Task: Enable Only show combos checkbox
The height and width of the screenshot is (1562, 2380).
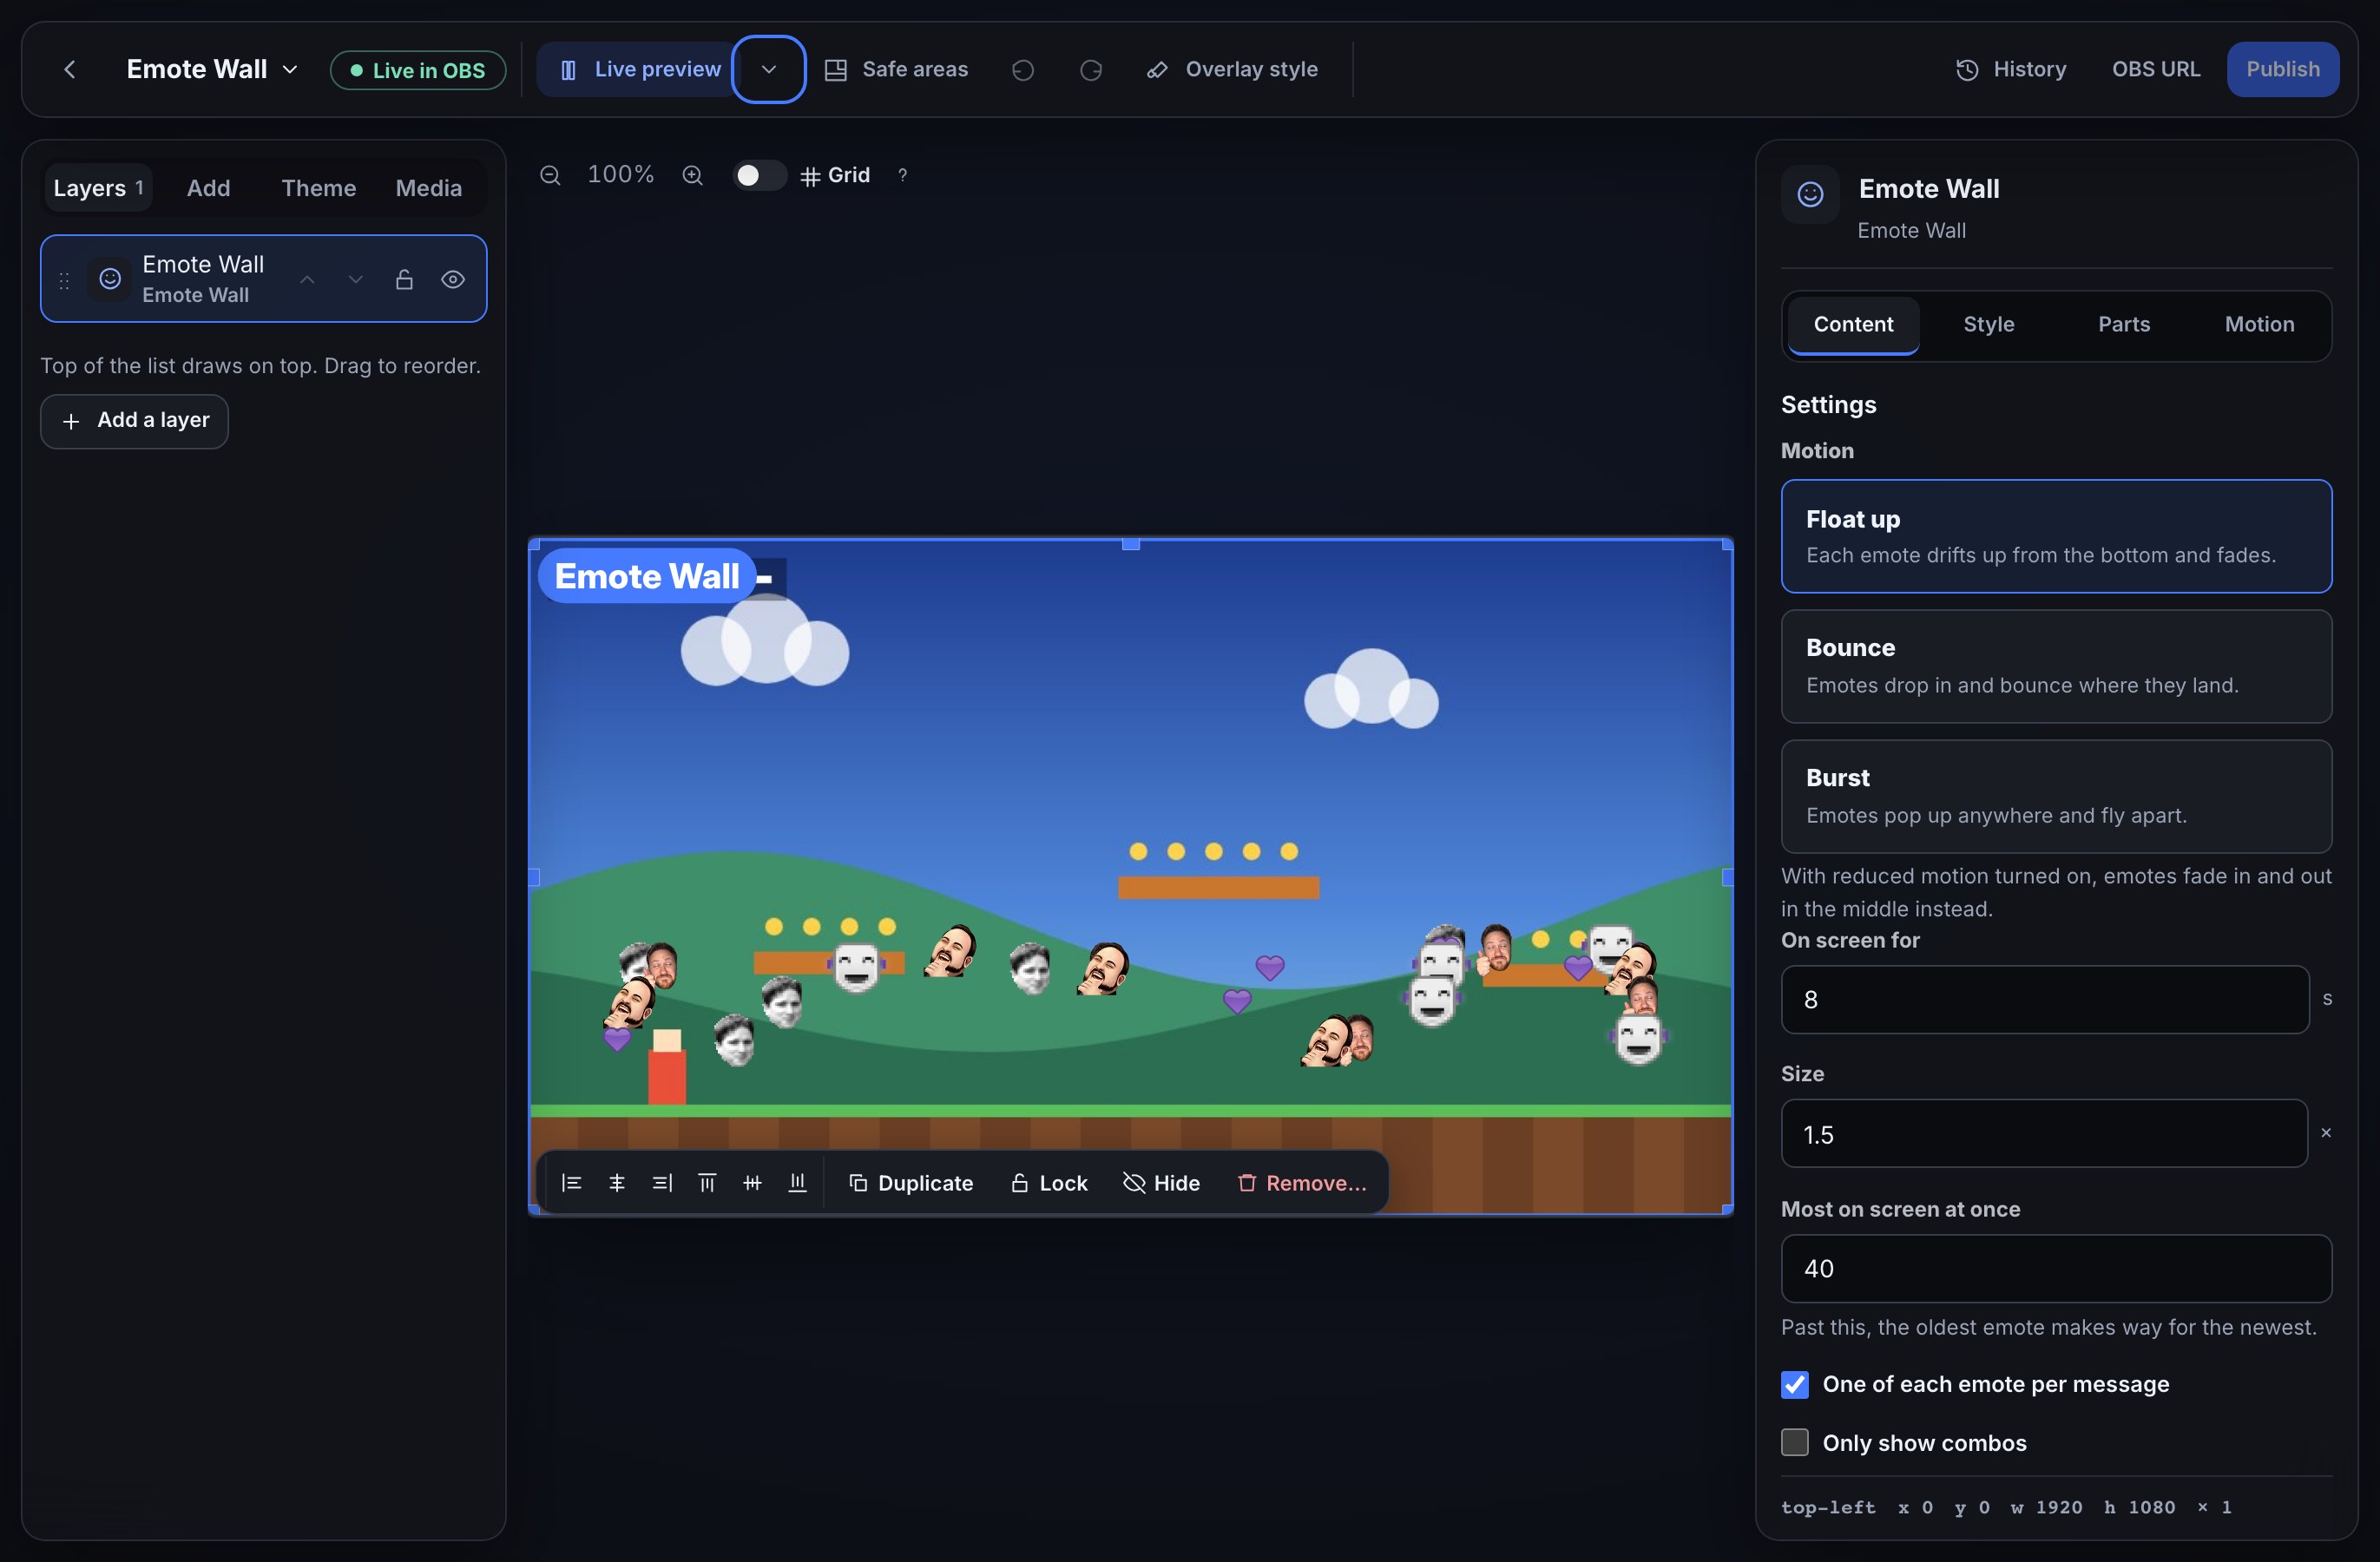Action: (x=1794, y=1442)
